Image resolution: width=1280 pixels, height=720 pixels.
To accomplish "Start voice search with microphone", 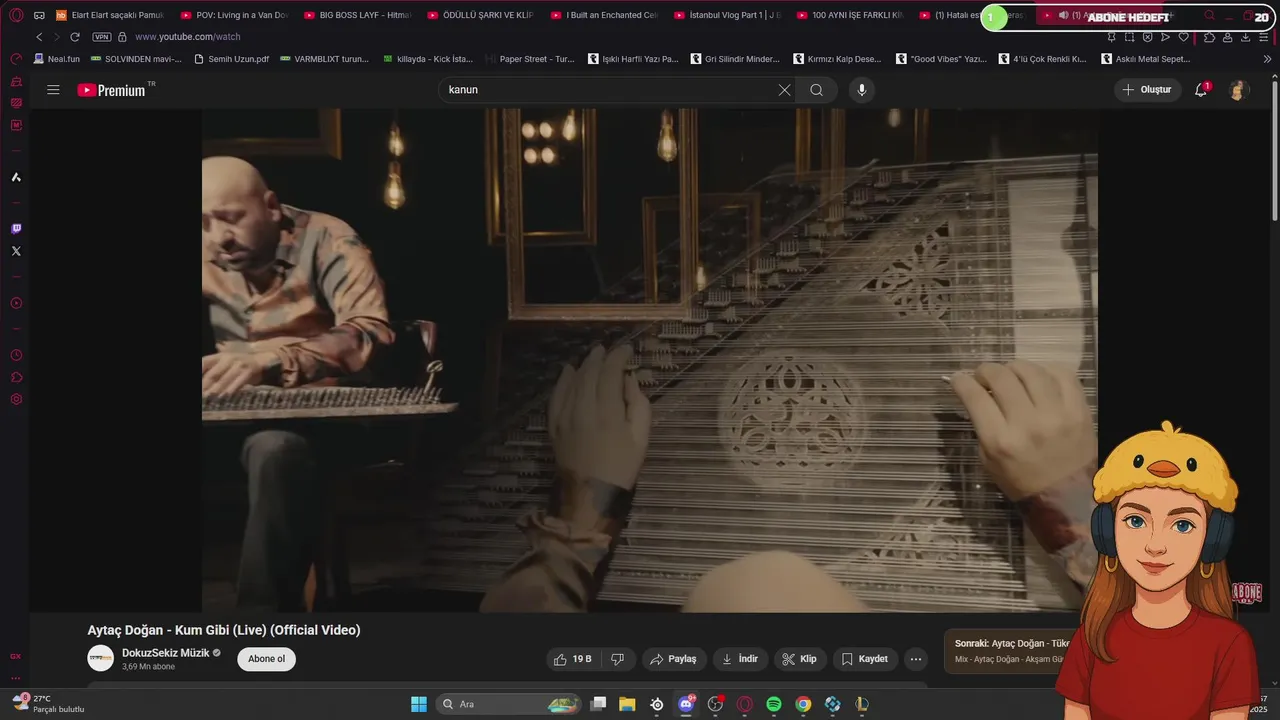I will pos(862,90).
